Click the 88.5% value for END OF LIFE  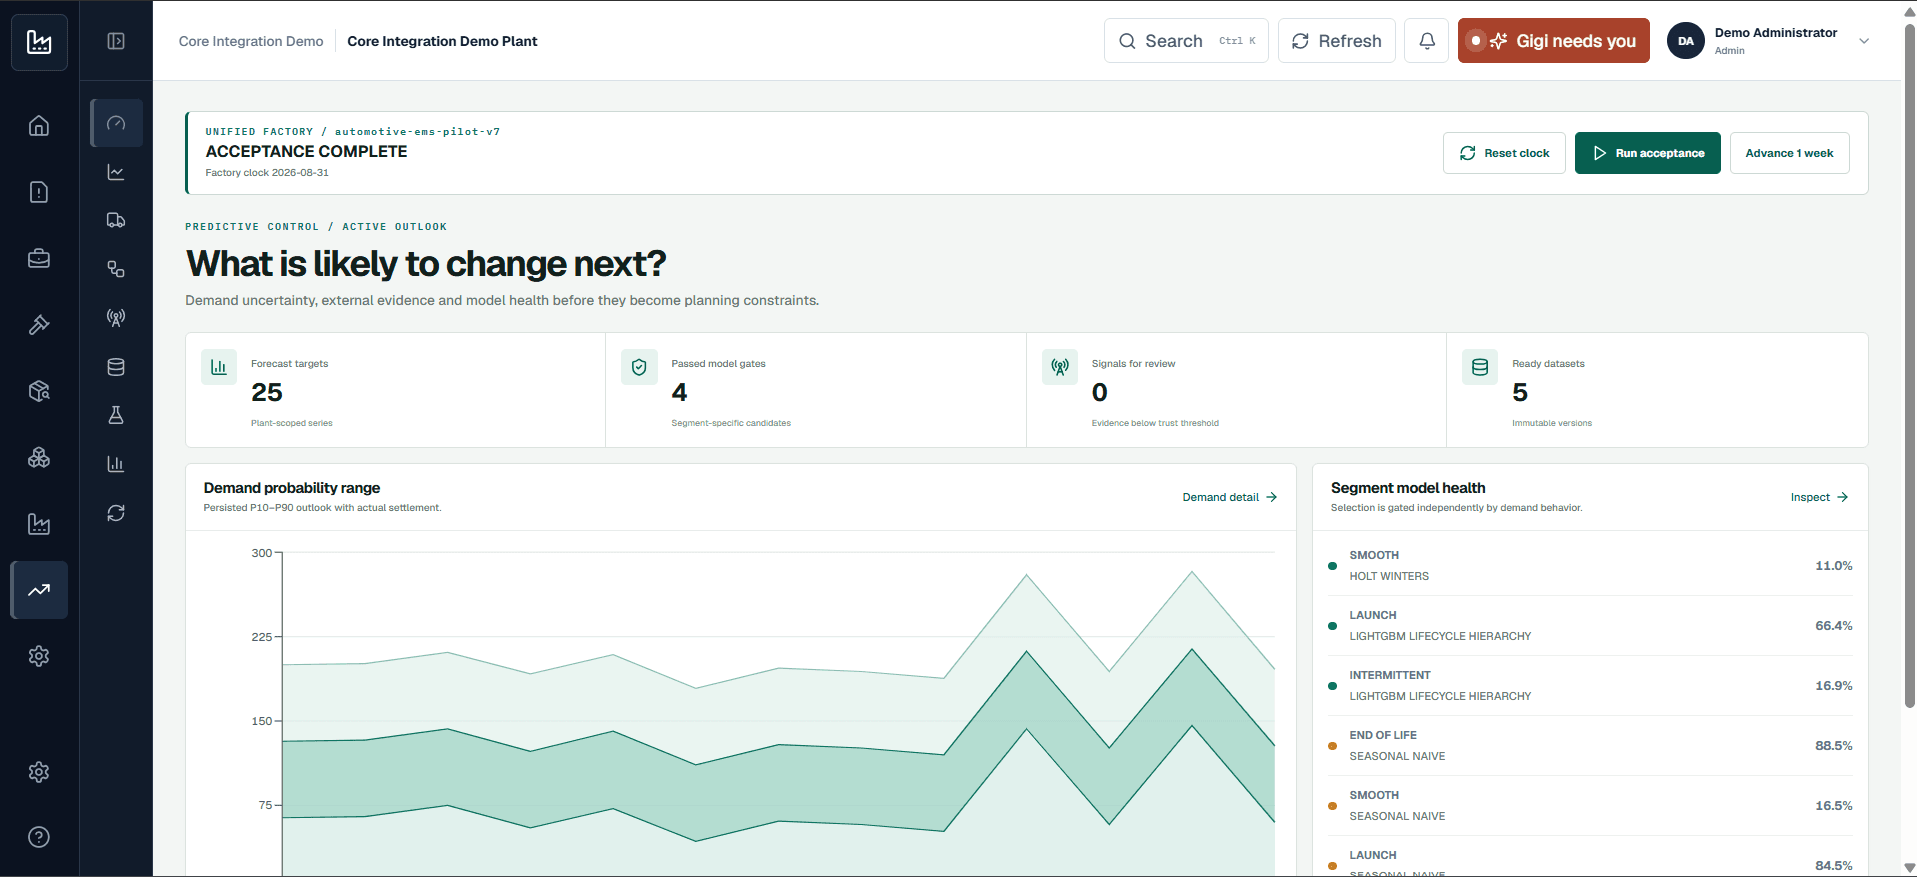tap(1834, 746)
